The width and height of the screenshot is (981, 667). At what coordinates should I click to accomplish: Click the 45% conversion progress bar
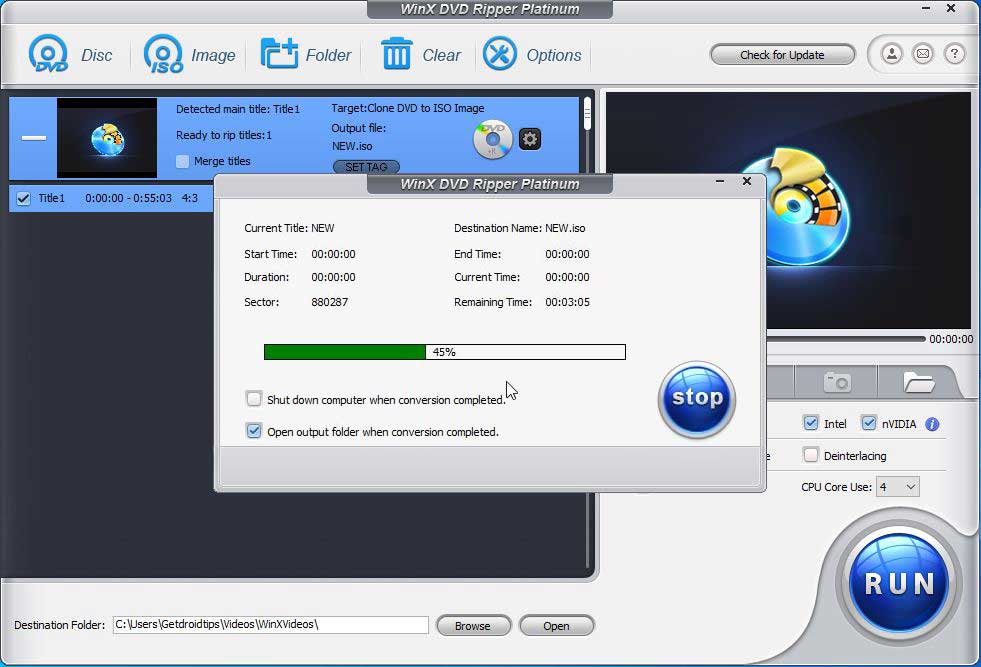click(445, 352)
